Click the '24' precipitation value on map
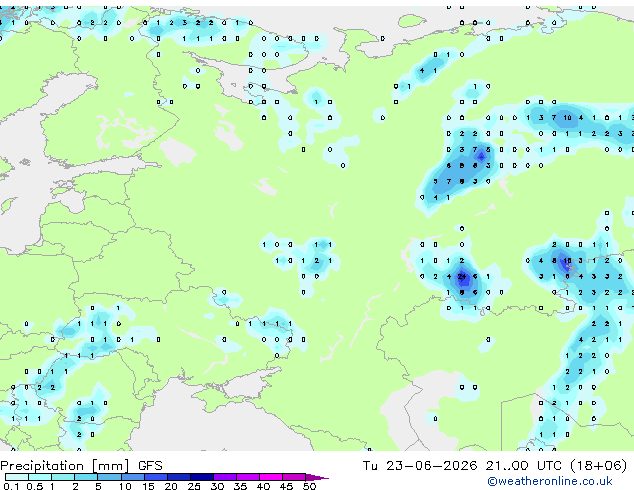Image resolution: width=634 pixels, height=490 pixels. (x=462, y=277)
